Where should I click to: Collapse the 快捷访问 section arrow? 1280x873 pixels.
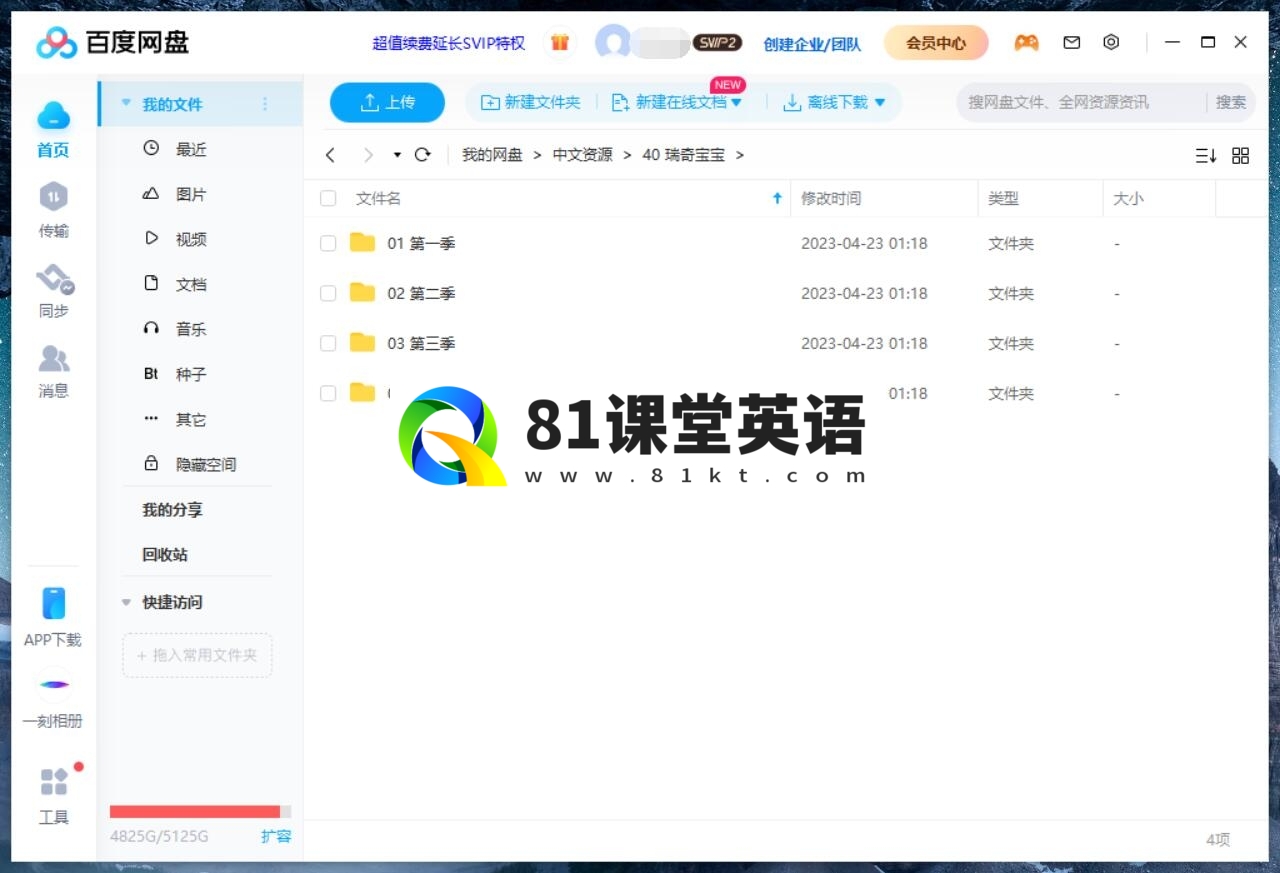click(126, 602)
